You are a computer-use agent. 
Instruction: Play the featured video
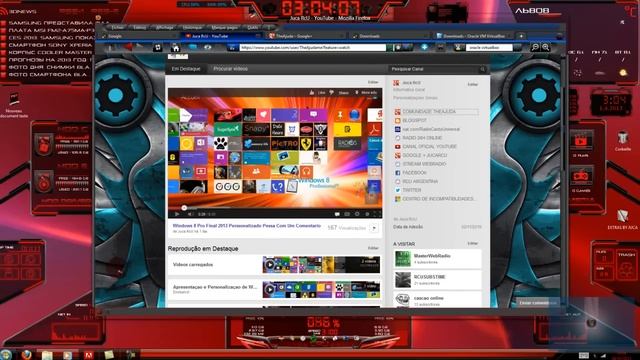point(177,214)
